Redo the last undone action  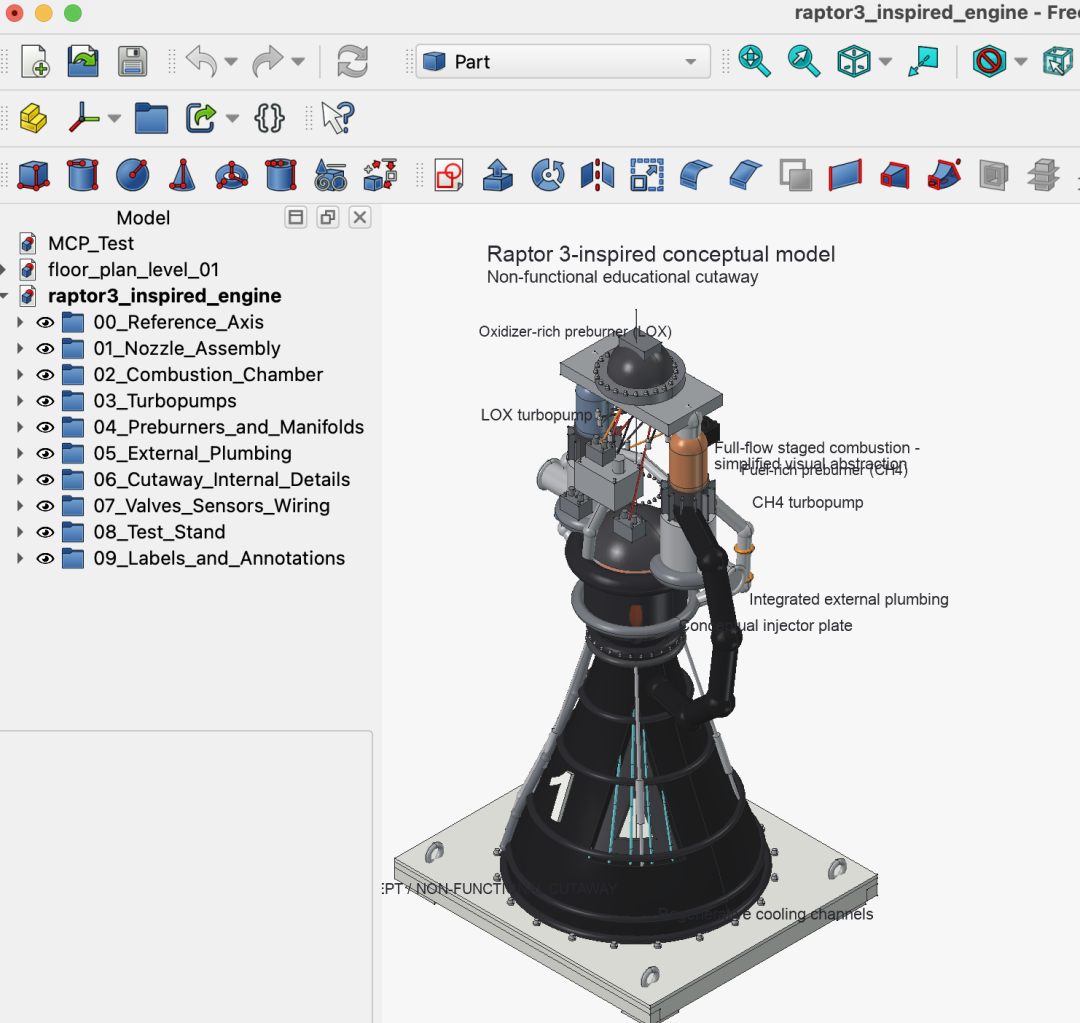click(x=267, y=61)
